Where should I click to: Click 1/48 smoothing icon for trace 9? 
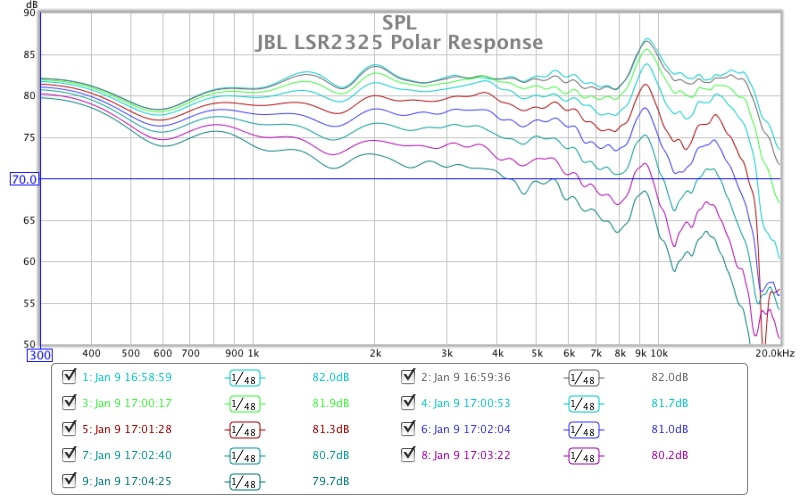(244, 482)
